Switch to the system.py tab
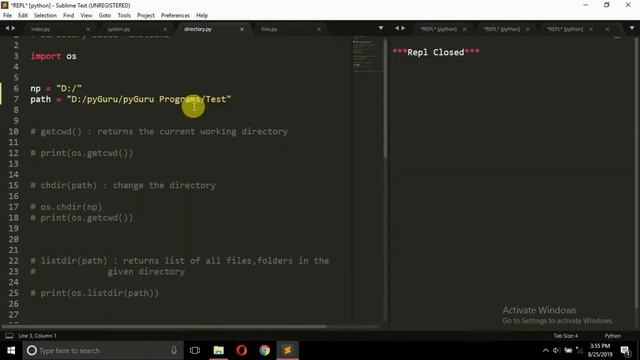Viewport: 640px width, 360px height. [x=119, y=29]
